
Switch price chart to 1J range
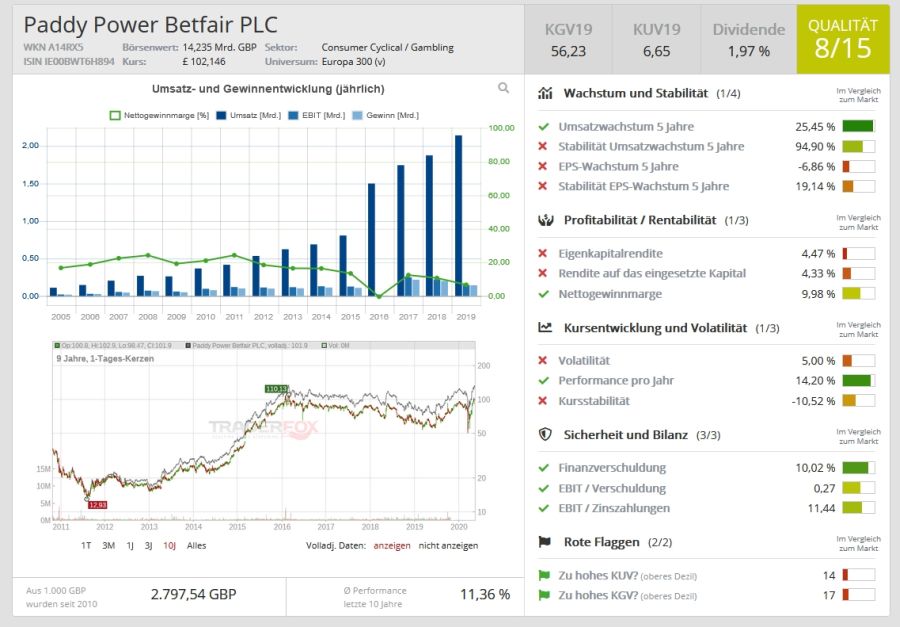(130, 545)
